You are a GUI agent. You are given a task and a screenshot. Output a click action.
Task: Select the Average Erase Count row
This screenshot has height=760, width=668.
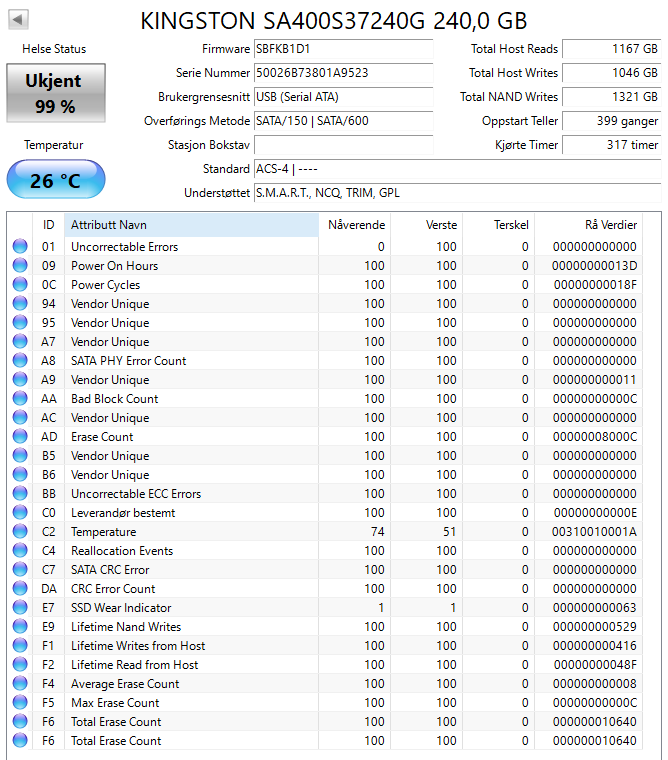pos(327,683)
